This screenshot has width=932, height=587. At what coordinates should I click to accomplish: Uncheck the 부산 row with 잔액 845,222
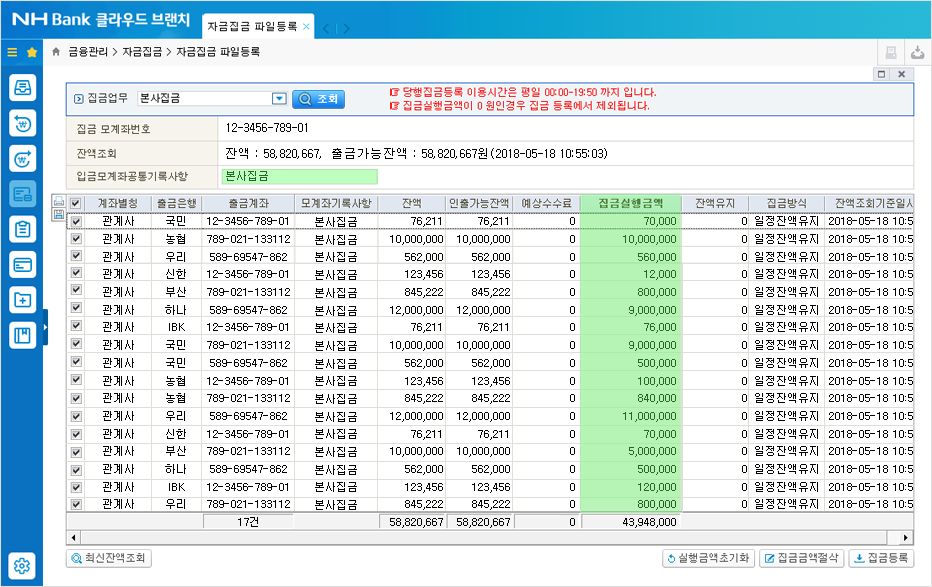tap(75, 291)
